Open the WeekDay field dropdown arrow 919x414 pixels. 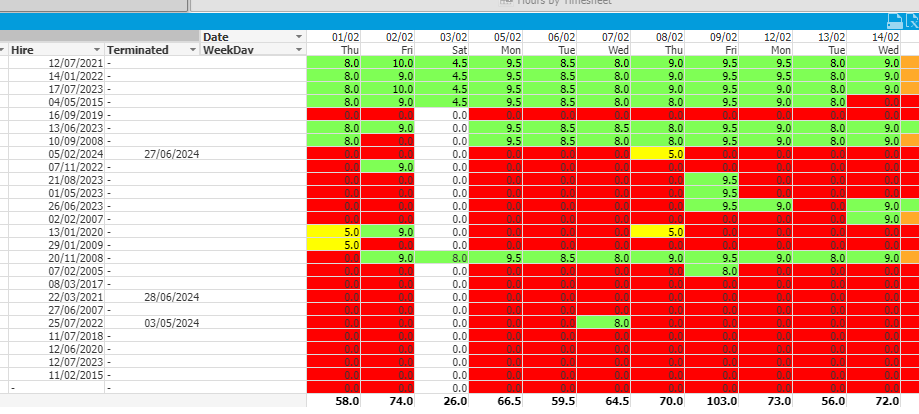pos(299,50)
